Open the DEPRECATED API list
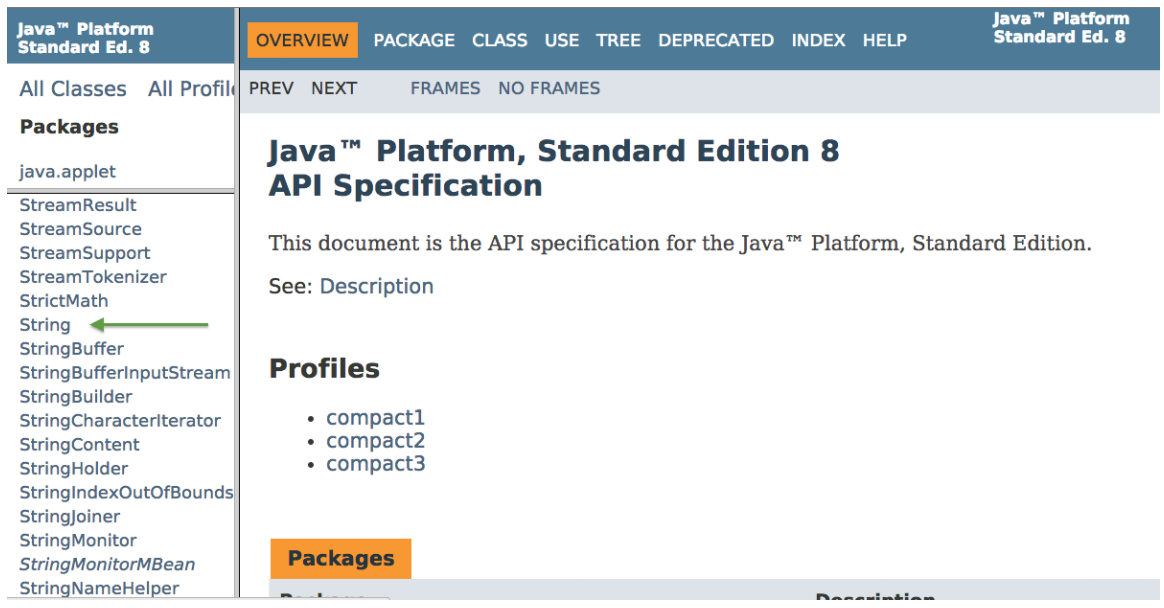The image size is (1164, 608). click(716, 40)
